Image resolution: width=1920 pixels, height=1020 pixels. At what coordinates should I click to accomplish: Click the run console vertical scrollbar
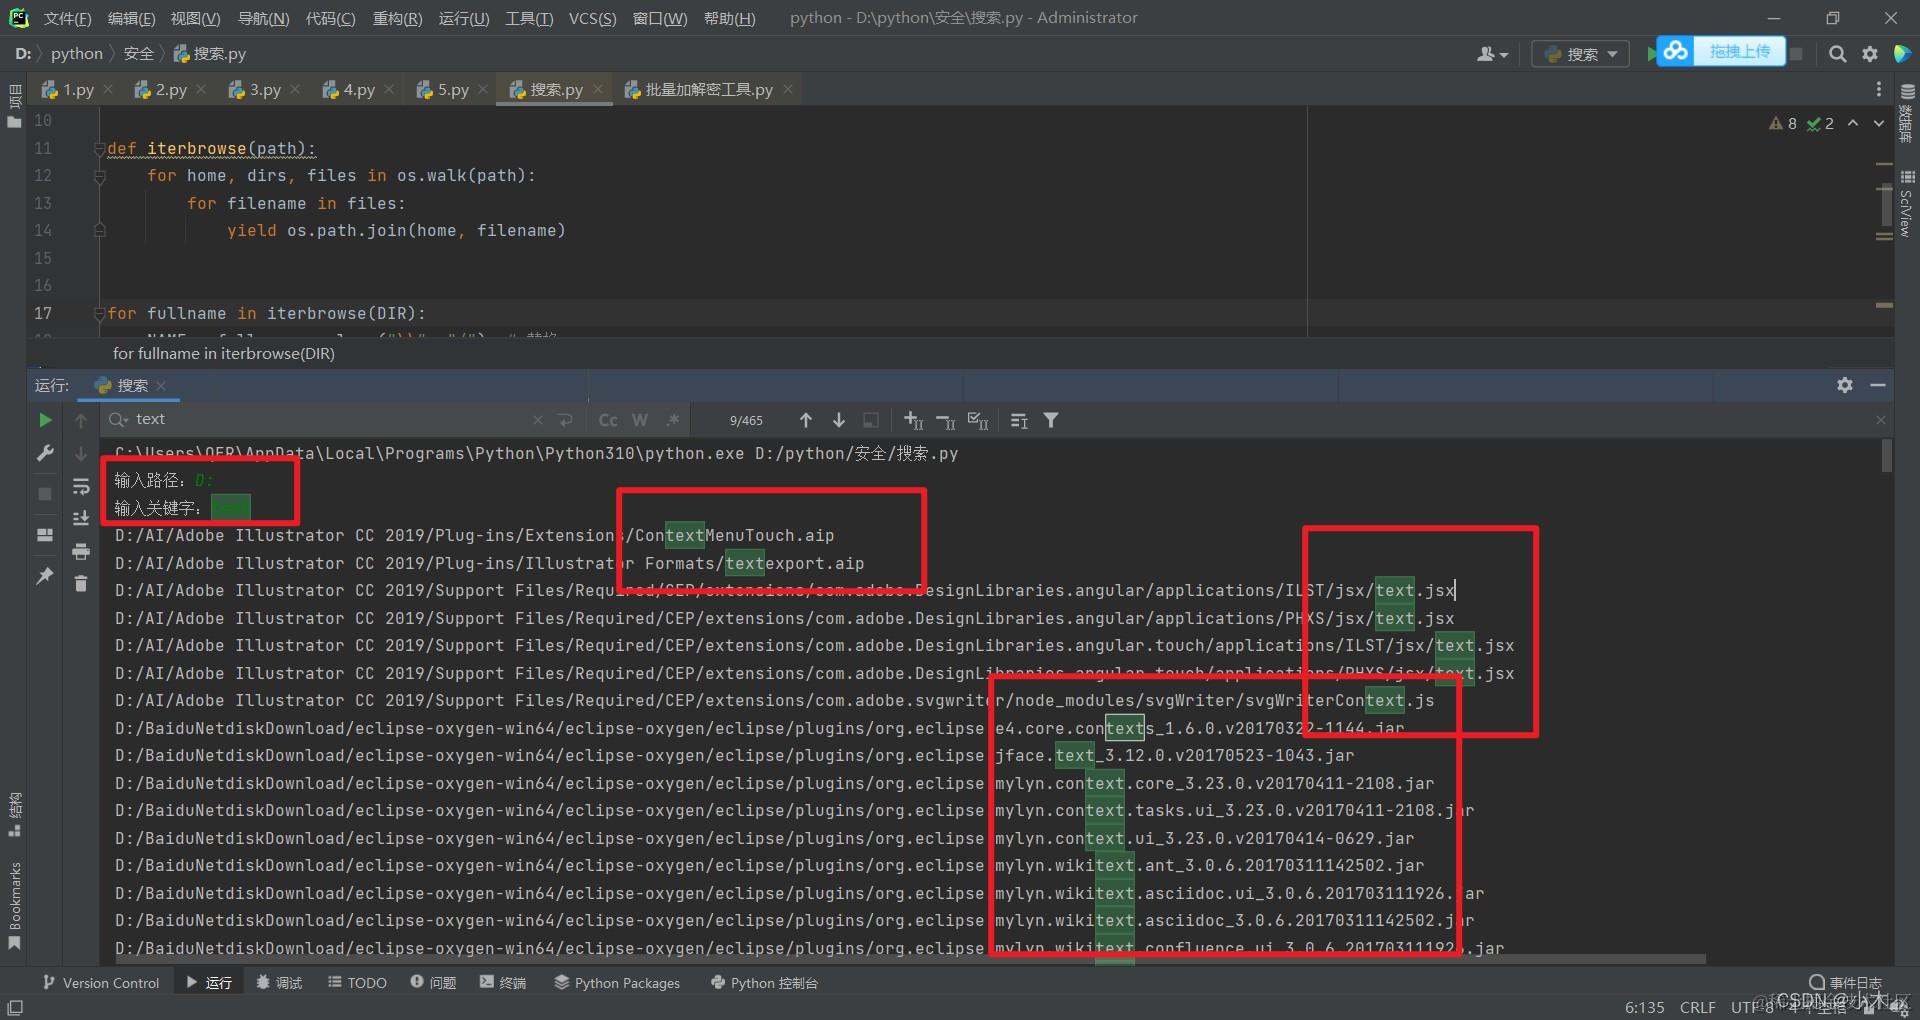[1886, 456]
